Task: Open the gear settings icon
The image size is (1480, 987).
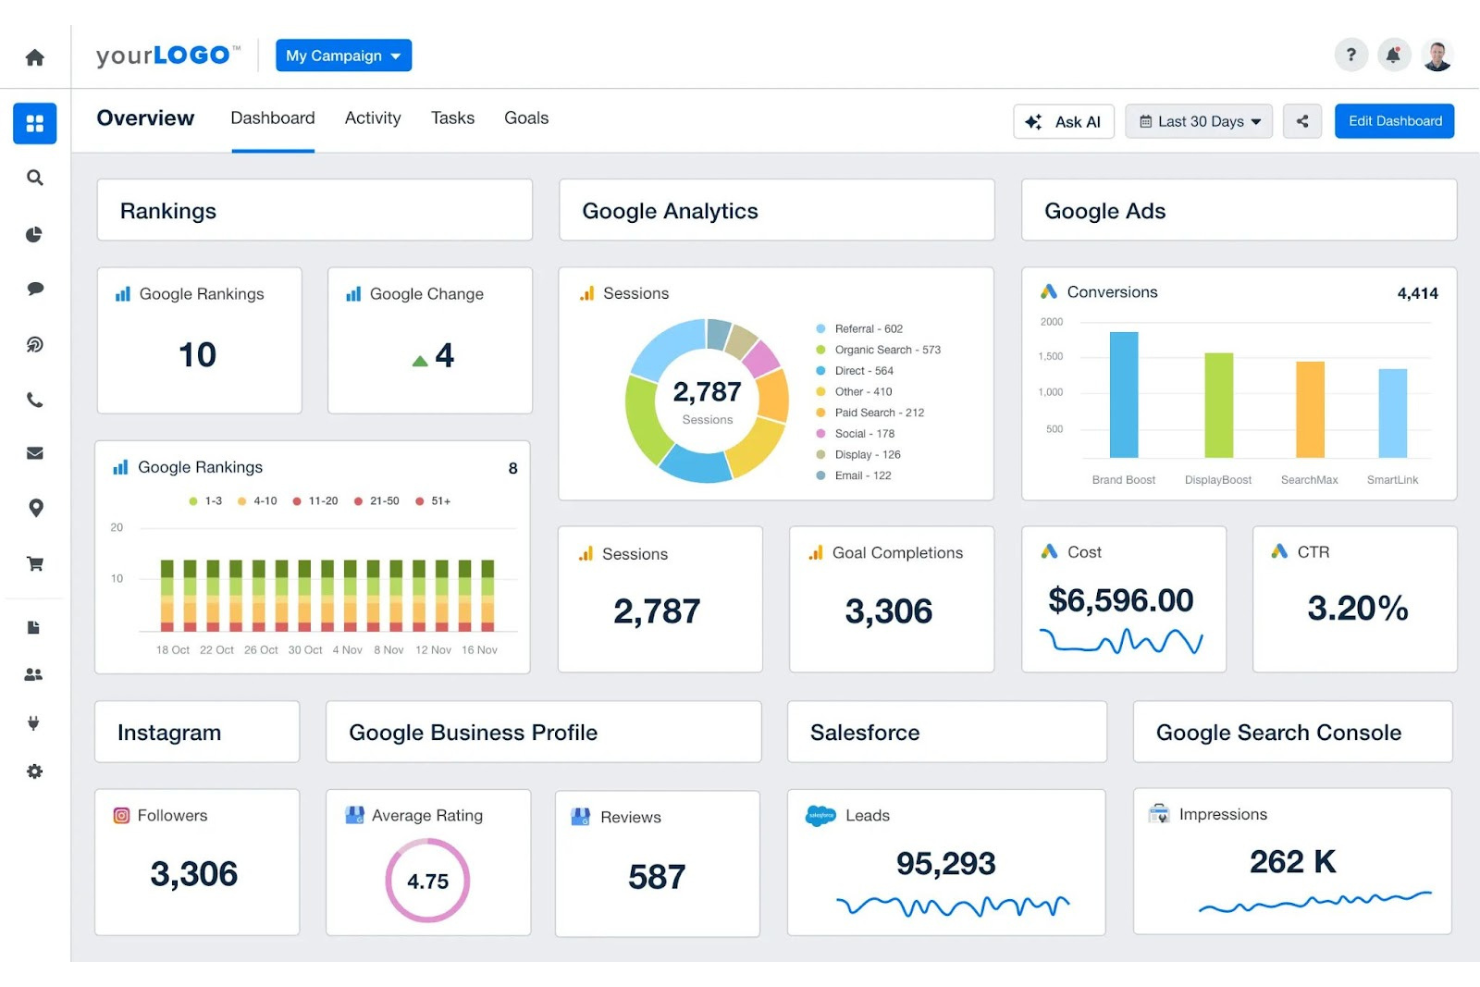Action: click(x=35, y=771)
